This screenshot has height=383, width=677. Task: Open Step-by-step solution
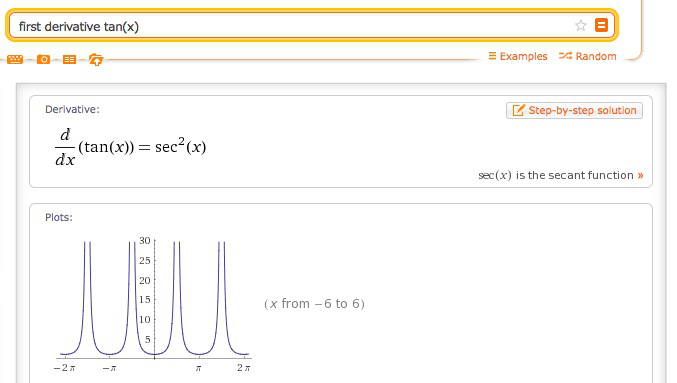tap(574, 111)
